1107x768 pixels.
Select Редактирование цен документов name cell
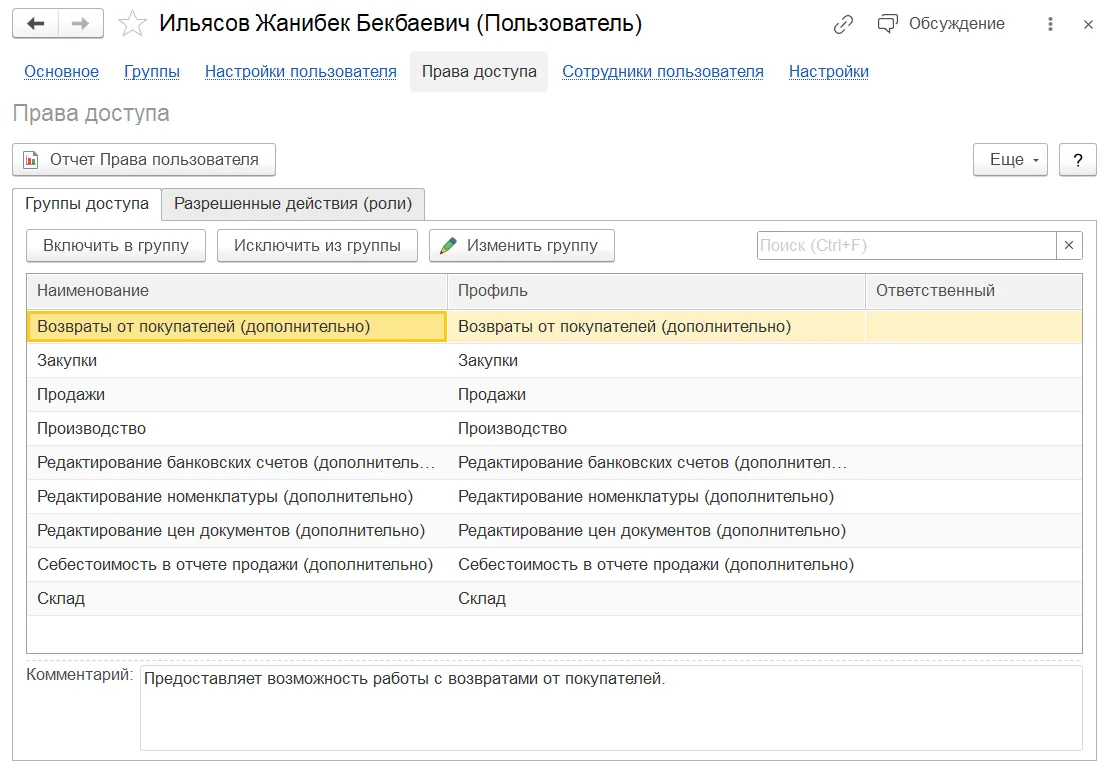tap(237, 531)
